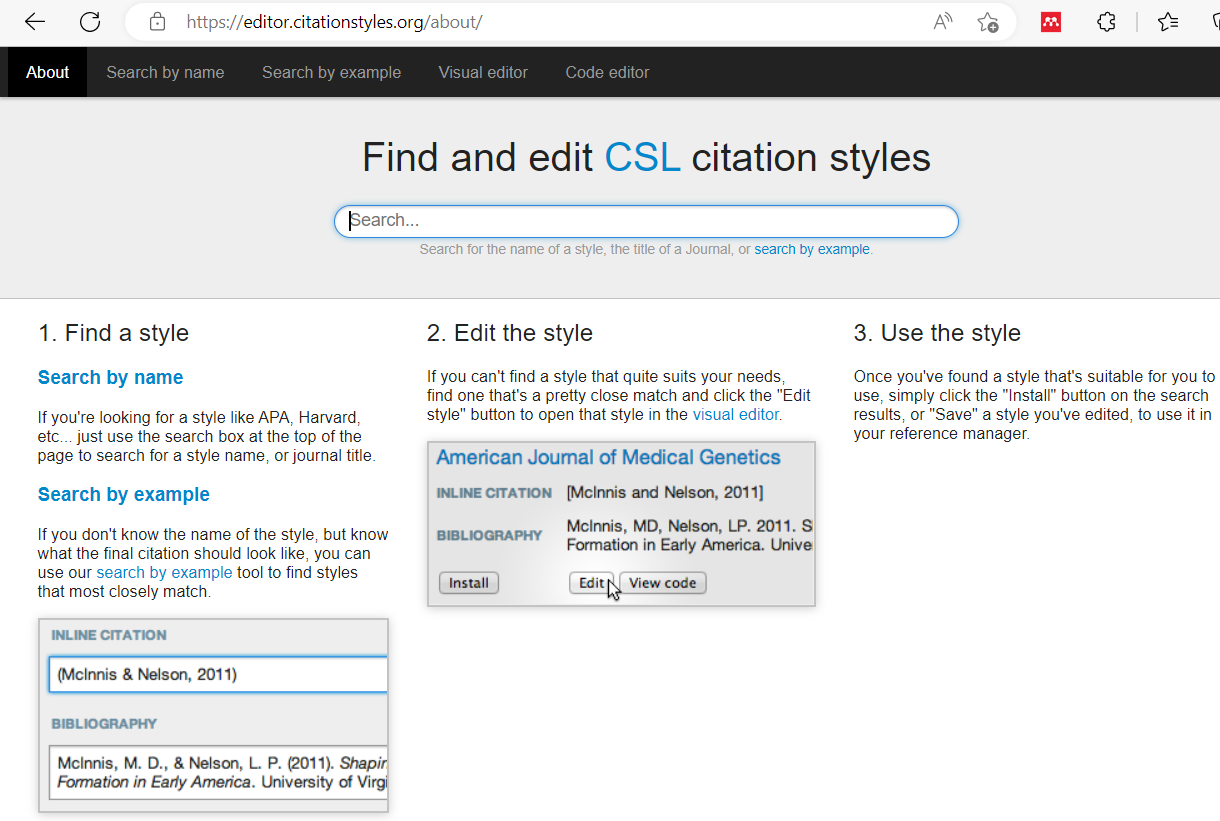The width and height of the screenshot is (1220, 821).
Task: Switch to the Visual editor tab
Action: [483, 71]
